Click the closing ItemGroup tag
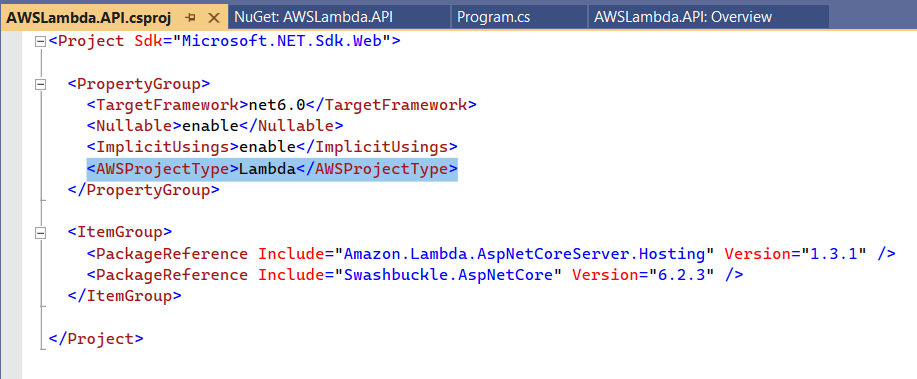Screen dimensions: 917x379 pos(125,296)
